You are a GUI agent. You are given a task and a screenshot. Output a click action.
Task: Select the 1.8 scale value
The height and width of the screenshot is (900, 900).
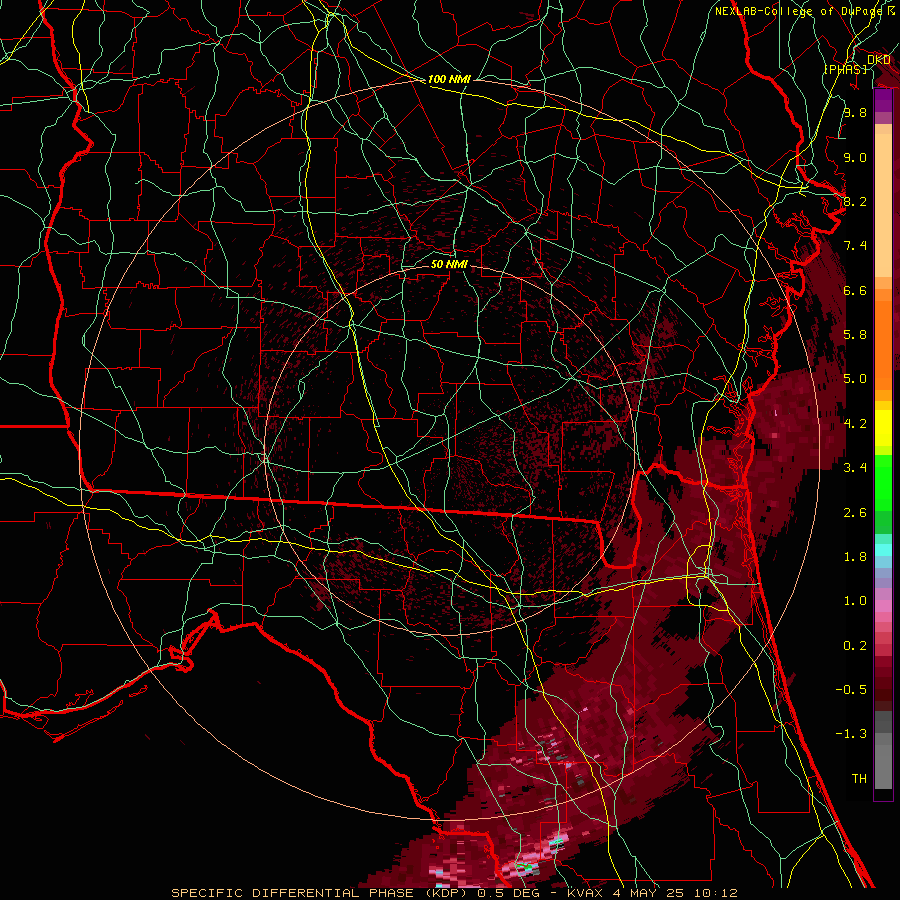[855, 557]
